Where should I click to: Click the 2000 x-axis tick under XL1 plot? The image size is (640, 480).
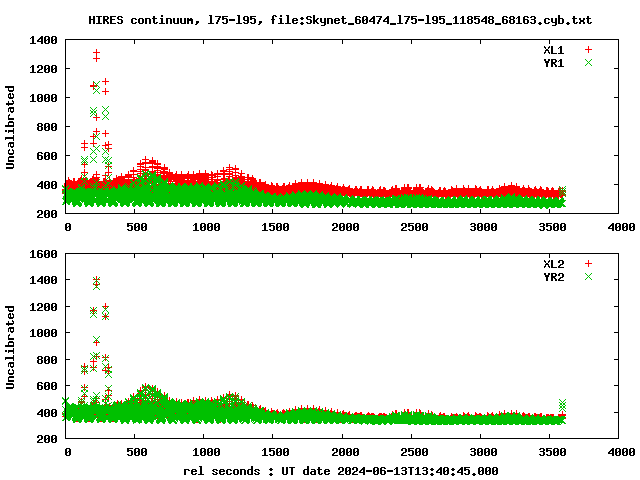[x=345, y=227]
